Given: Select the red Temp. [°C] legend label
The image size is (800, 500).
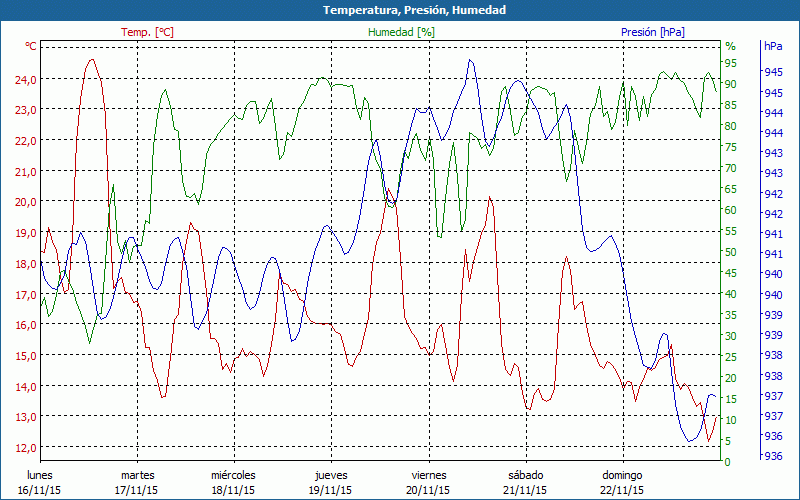Looking at the screenshot, I should coord(147,32).
